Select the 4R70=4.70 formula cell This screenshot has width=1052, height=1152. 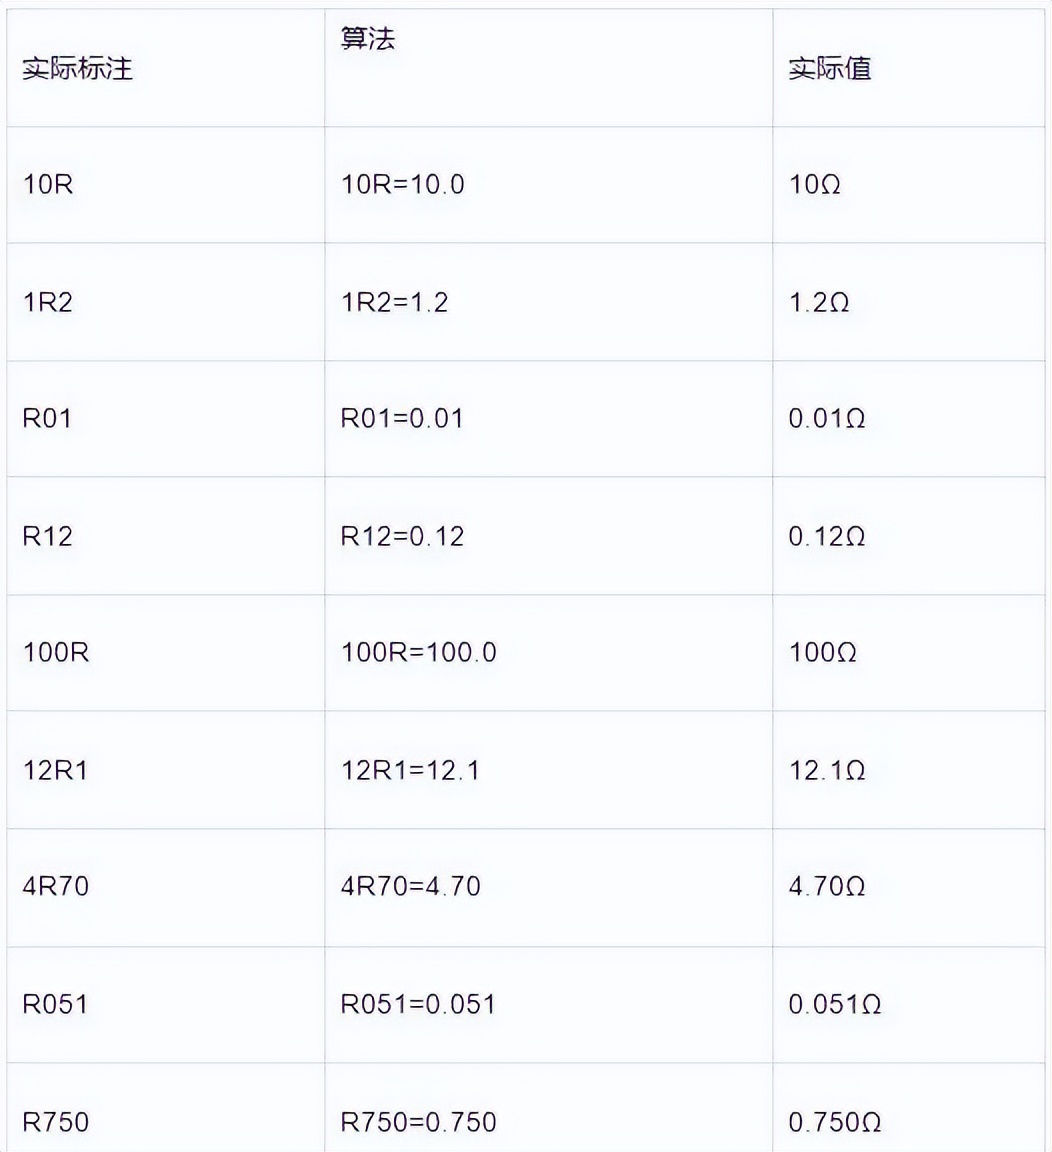click(x=411, y=887)
